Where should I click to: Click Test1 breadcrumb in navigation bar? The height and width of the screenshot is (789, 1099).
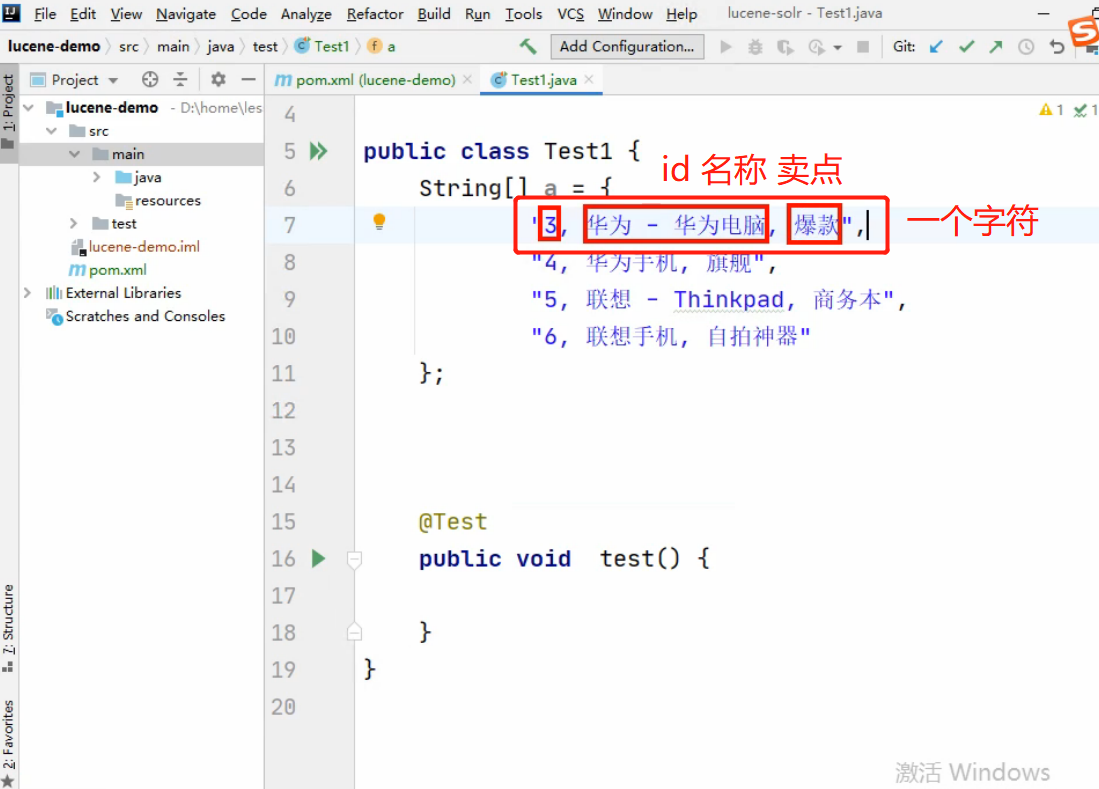(323, 46)
